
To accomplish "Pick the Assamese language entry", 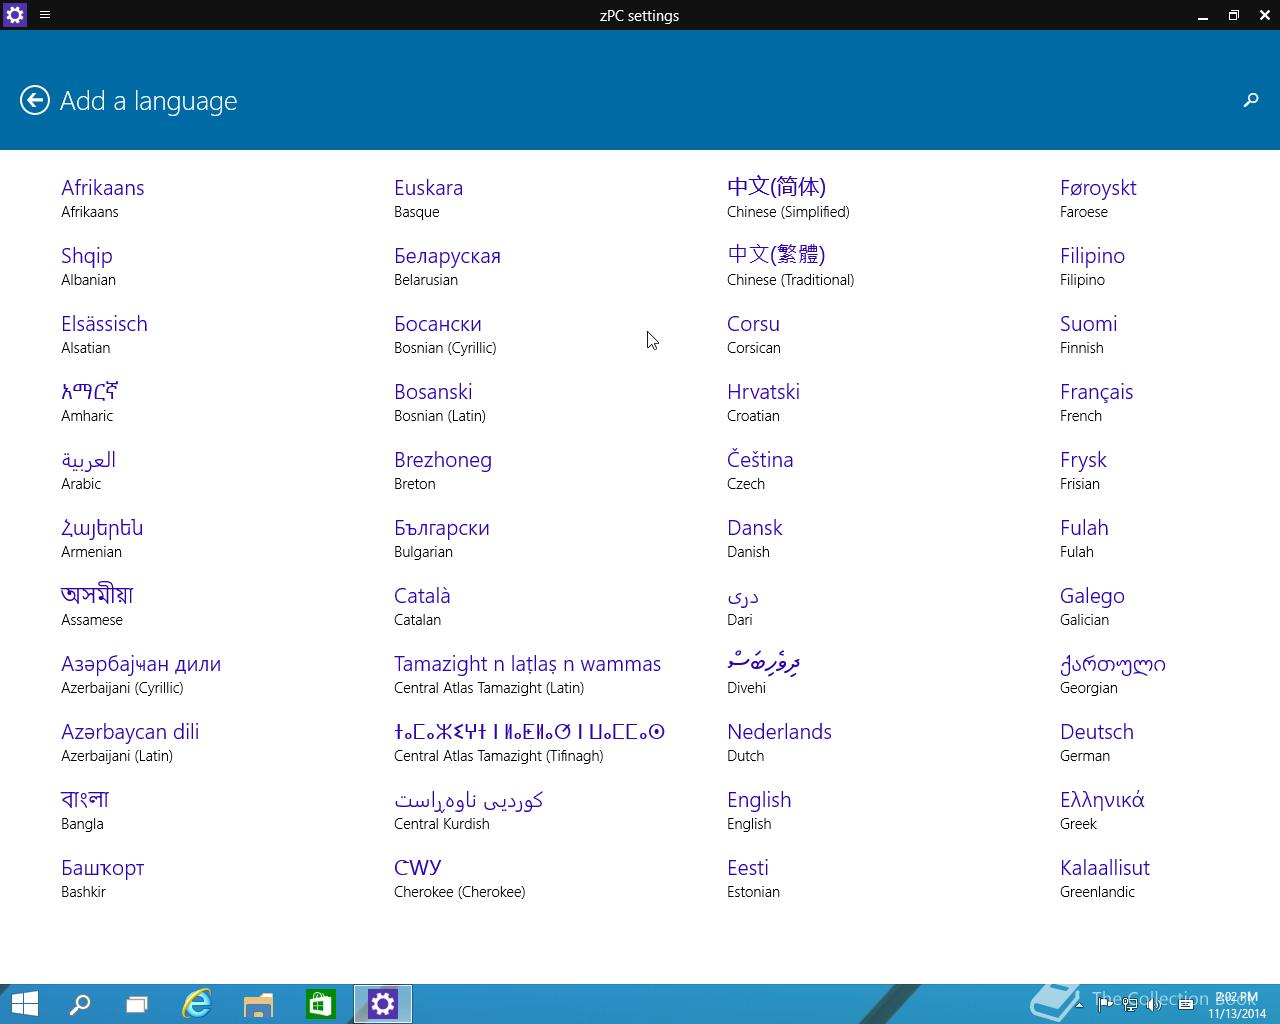I will (97, 606).
